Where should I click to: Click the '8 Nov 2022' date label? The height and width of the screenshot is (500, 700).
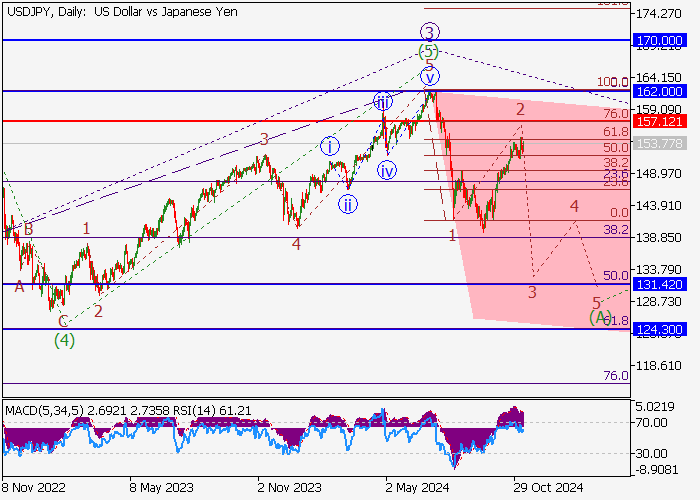[33, 488]
